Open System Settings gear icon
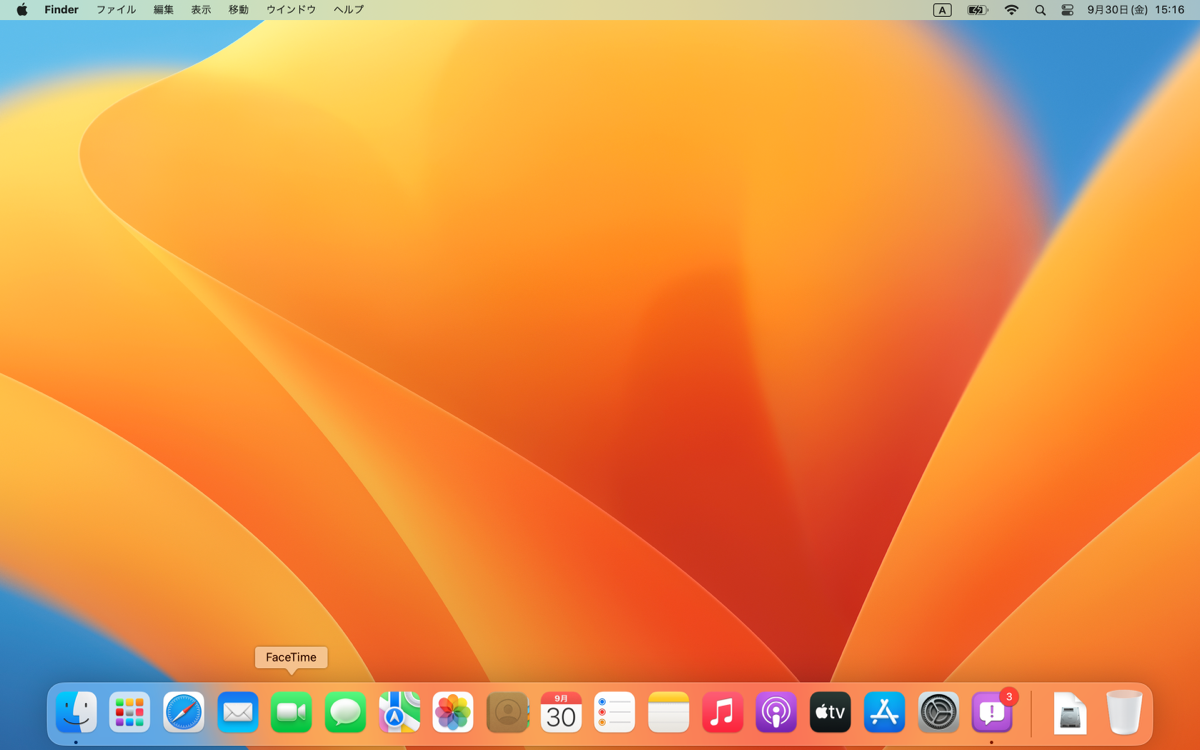Viewport: 1200px width, 750px height. (938, 713)
